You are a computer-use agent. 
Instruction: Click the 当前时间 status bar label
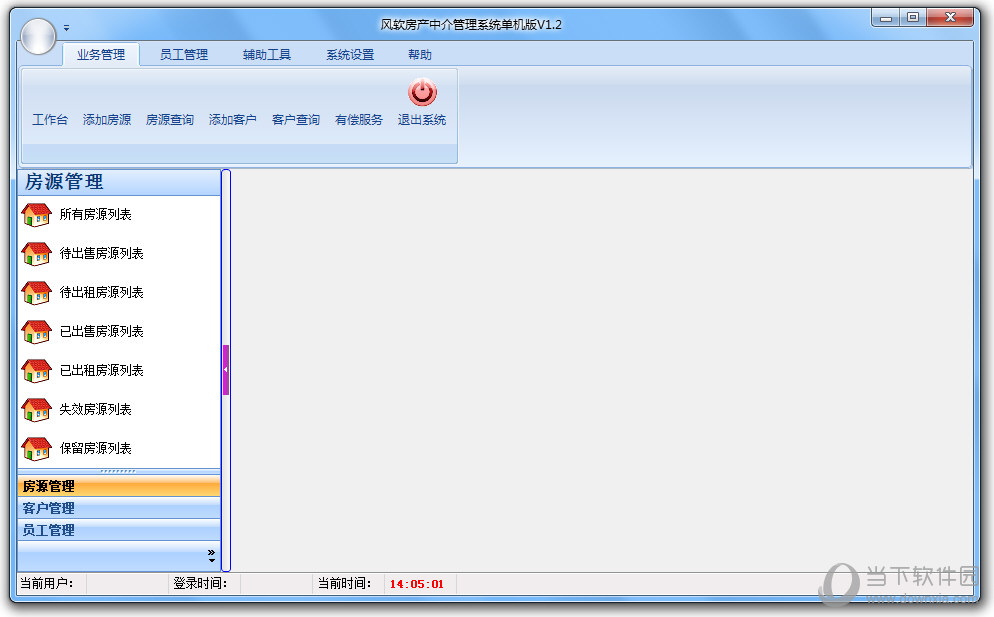[x=344, y=583]
